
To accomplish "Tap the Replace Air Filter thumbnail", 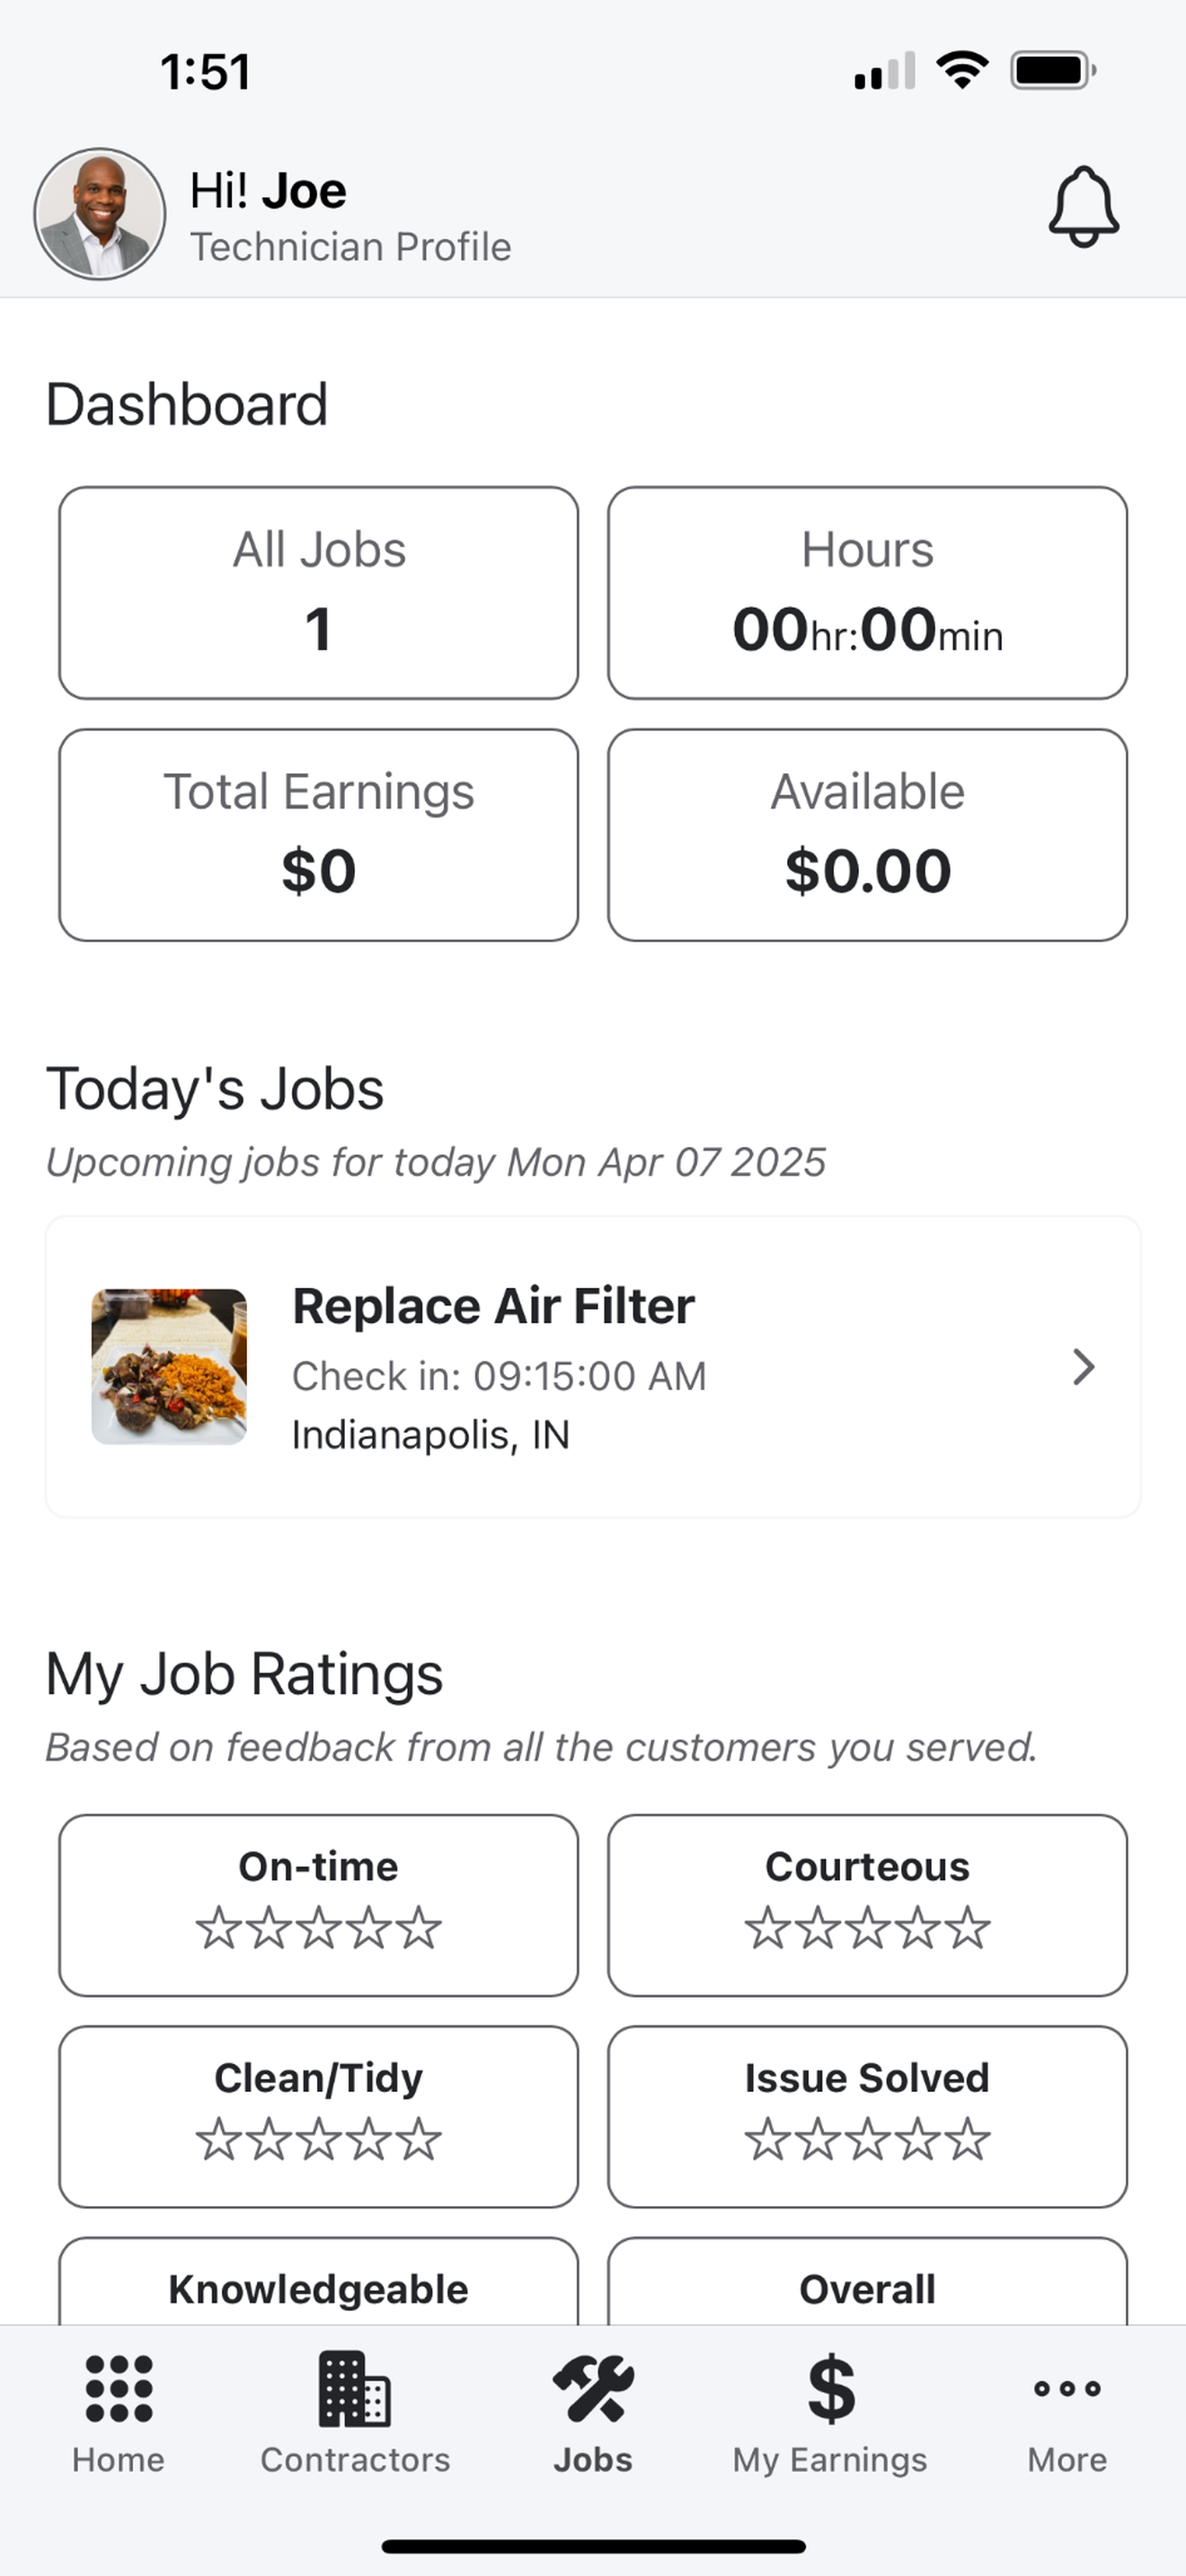I will tap(169, 1367).
